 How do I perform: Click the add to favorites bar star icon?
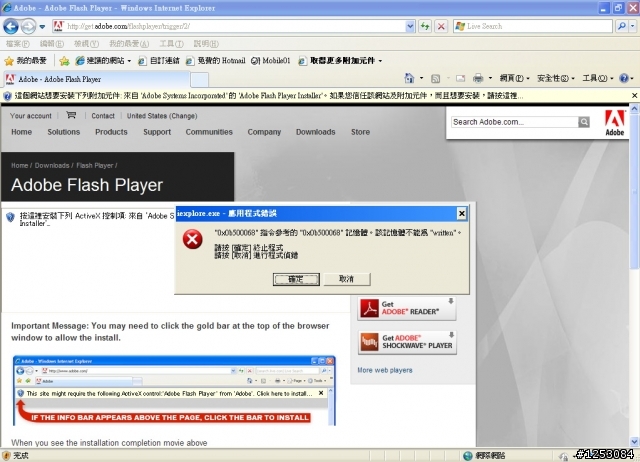click(64, 61)
